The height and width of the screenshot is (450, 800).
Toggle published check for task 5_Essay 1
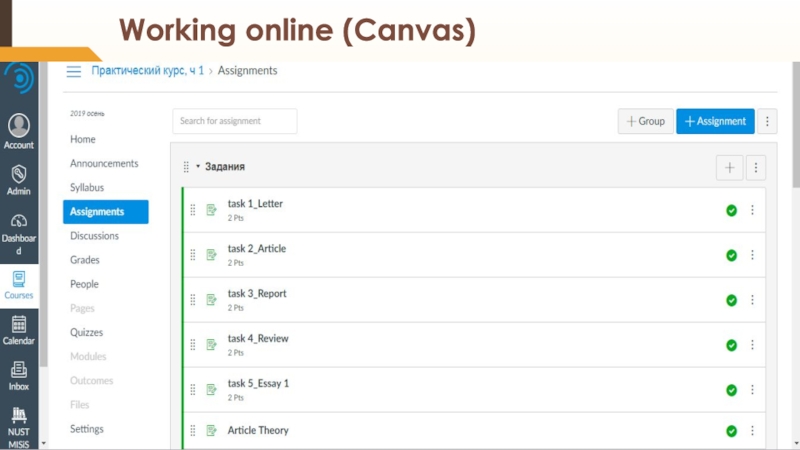pyautogui.click(x=731, y=390)
